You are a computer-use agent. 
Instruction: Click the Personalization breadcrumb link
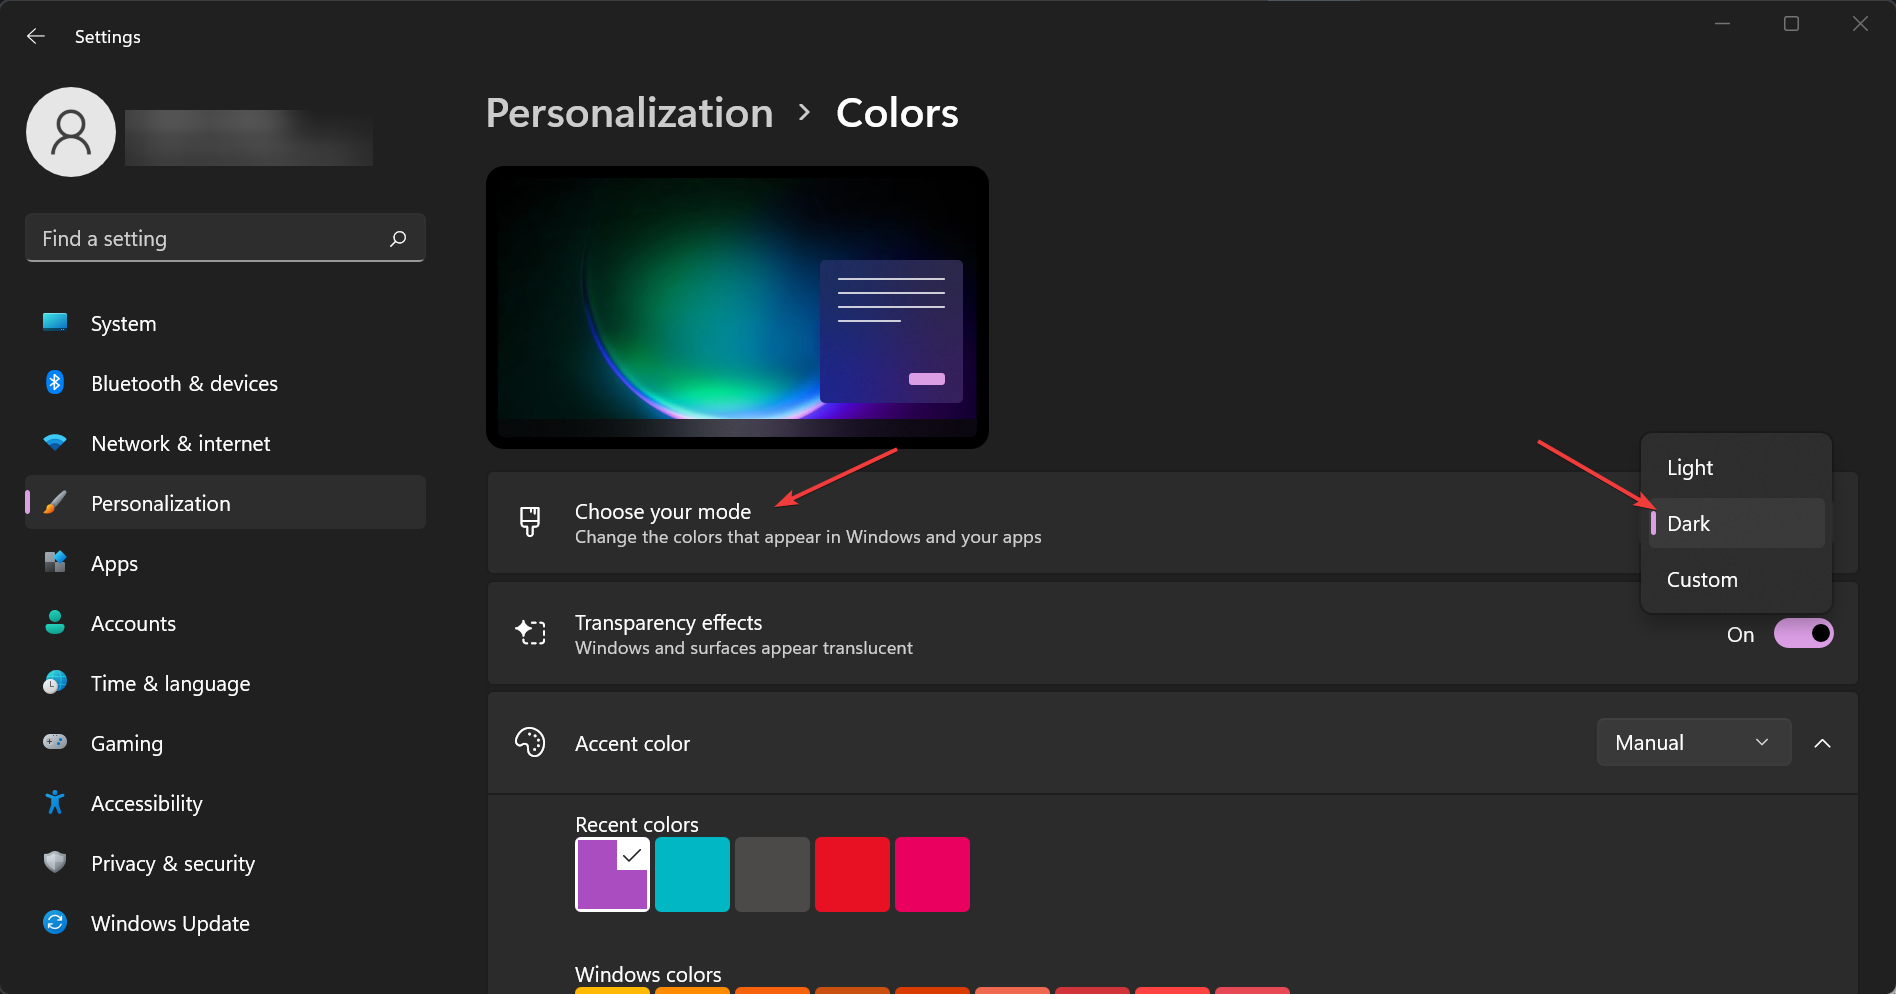pyautogui.click(x=628, y=112)
